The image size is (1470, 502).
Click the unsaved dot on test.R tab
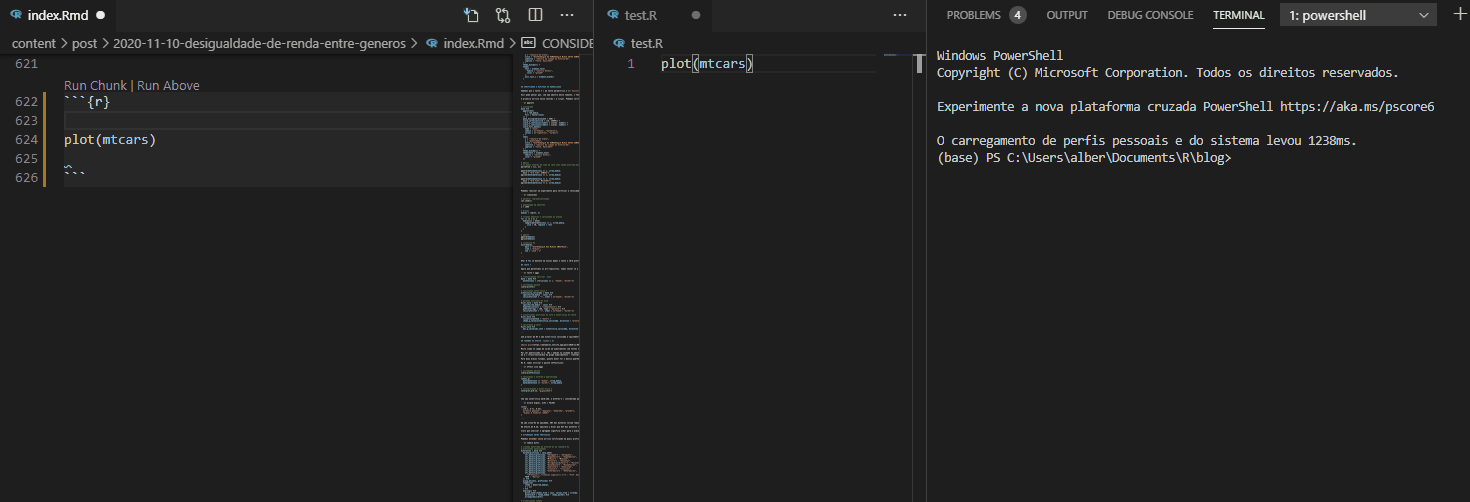(x=696, y=16)
